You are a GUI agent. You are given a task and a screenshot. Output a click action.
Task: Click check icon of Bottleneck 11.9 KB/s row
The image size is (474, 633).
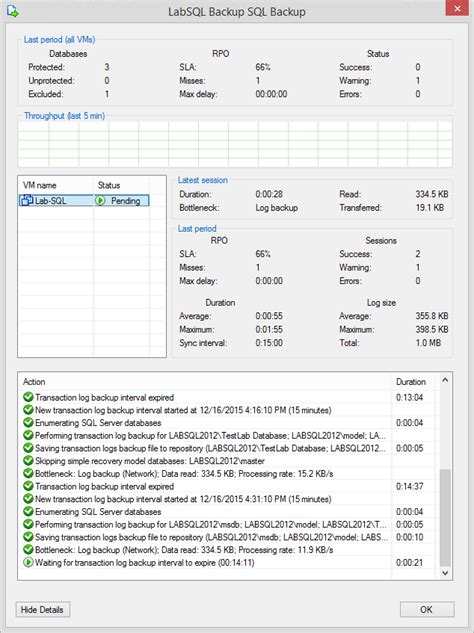click(x=28, y=550)
